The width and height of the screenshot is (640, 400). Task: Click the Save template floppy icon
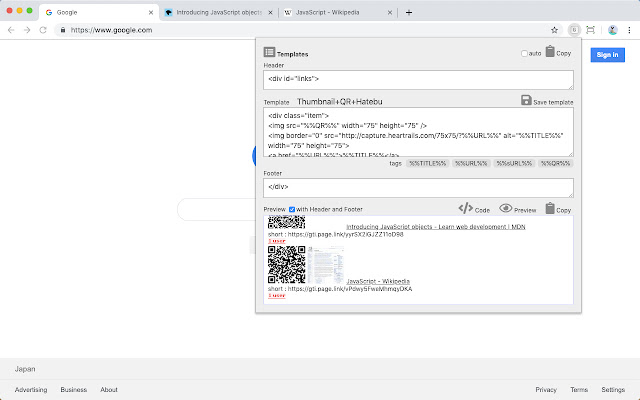coord(526,100)
